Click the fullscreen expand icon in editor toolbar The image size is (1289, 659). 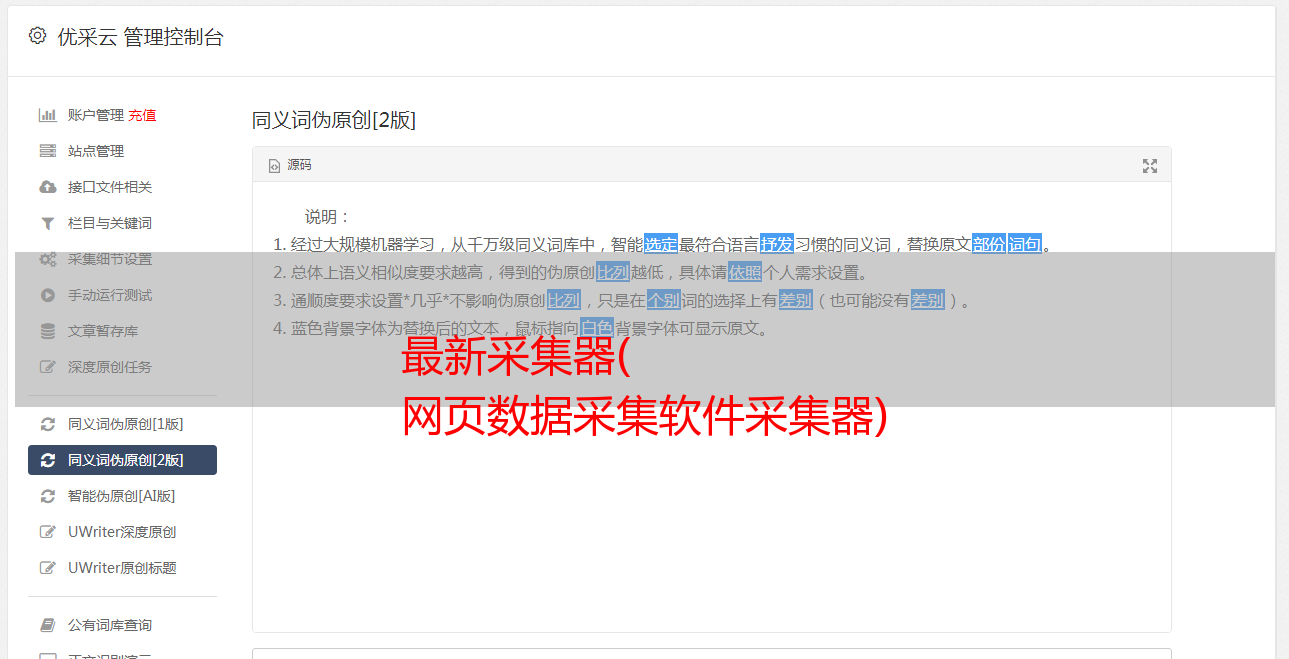coord(1150,166)
